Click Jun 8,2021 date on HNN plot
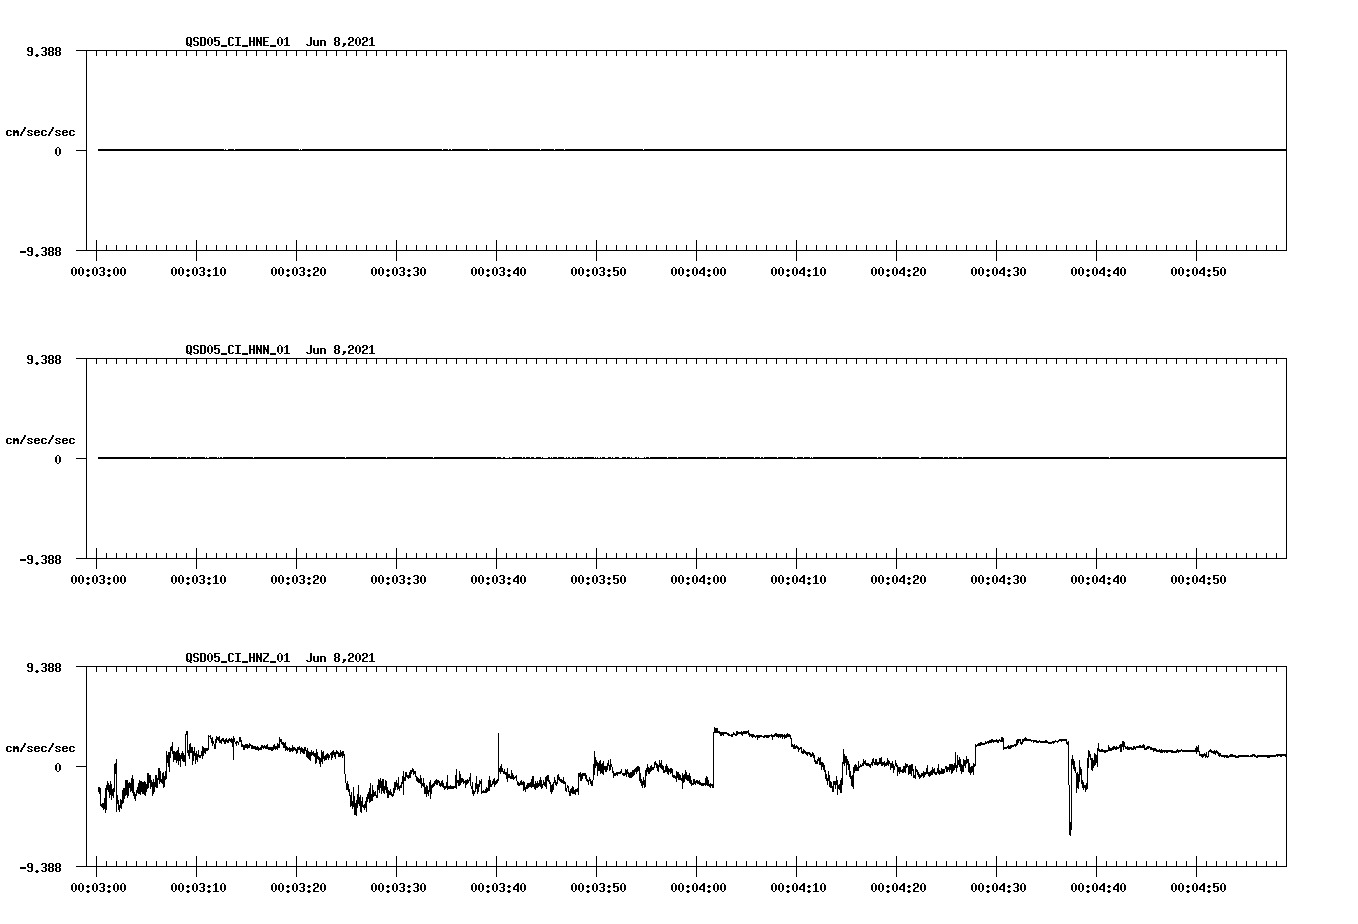 click(341, 350)
